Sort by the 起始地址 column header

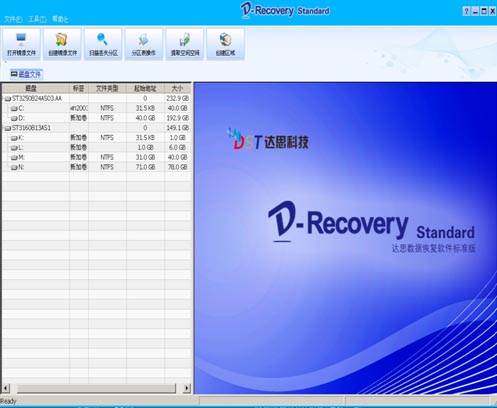(145, 88)
